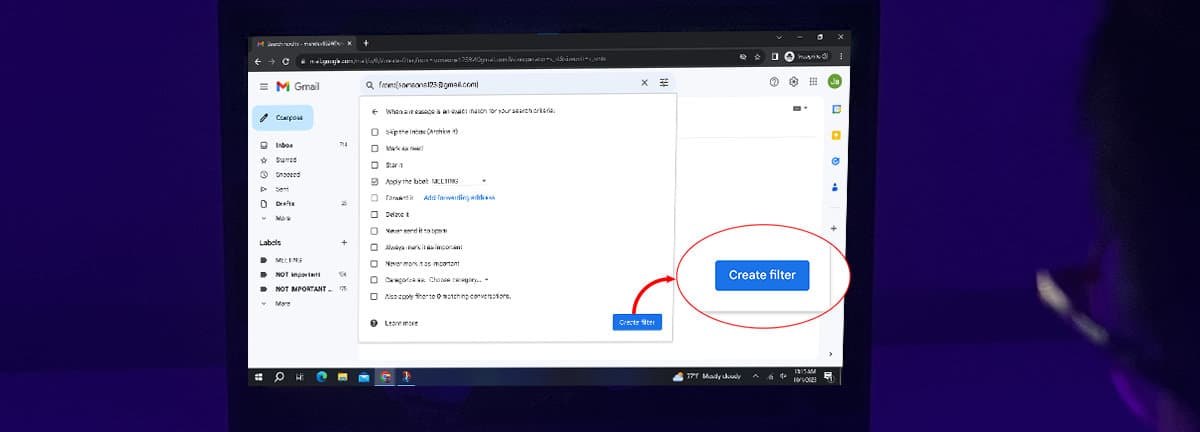Toggle the Apply the label checkbox
1200x432 pixels.
[x=375, y=181]
